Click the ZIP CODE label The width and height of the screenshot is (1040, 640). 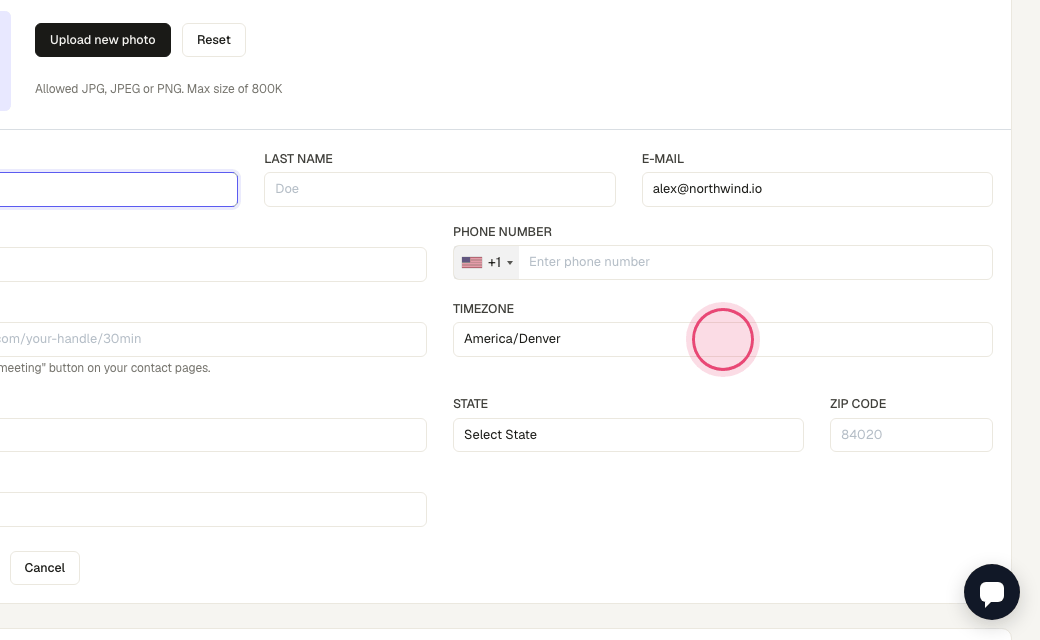pos(858,404)
